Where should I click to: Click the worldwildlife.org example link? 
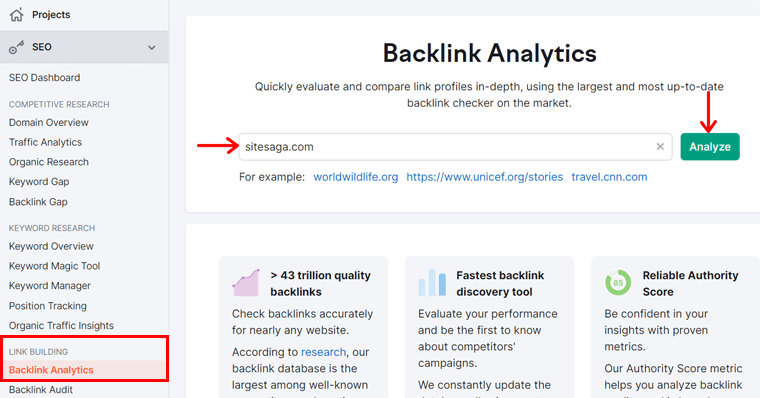356,177
